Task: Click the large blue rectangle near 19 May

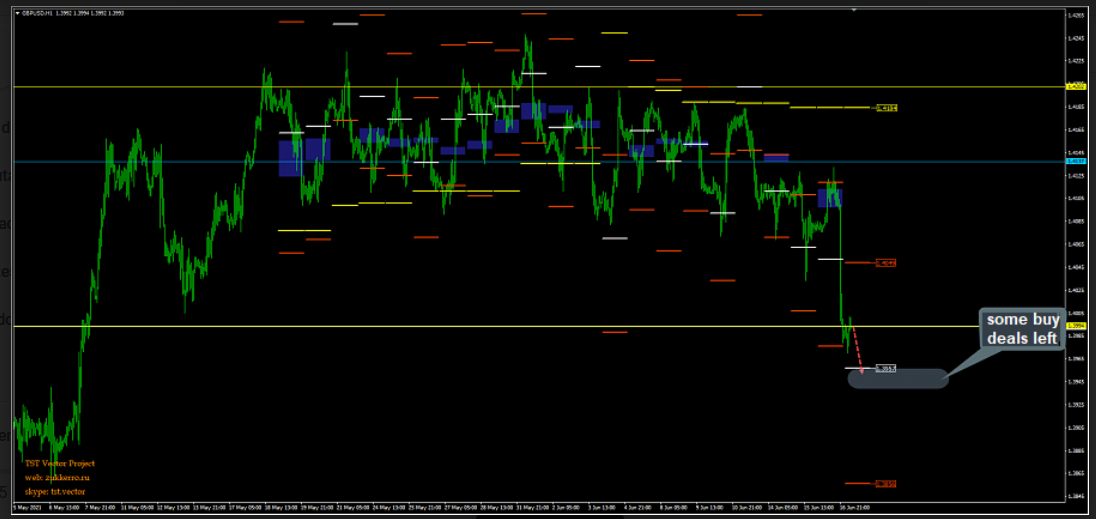Action: (304, 157)
